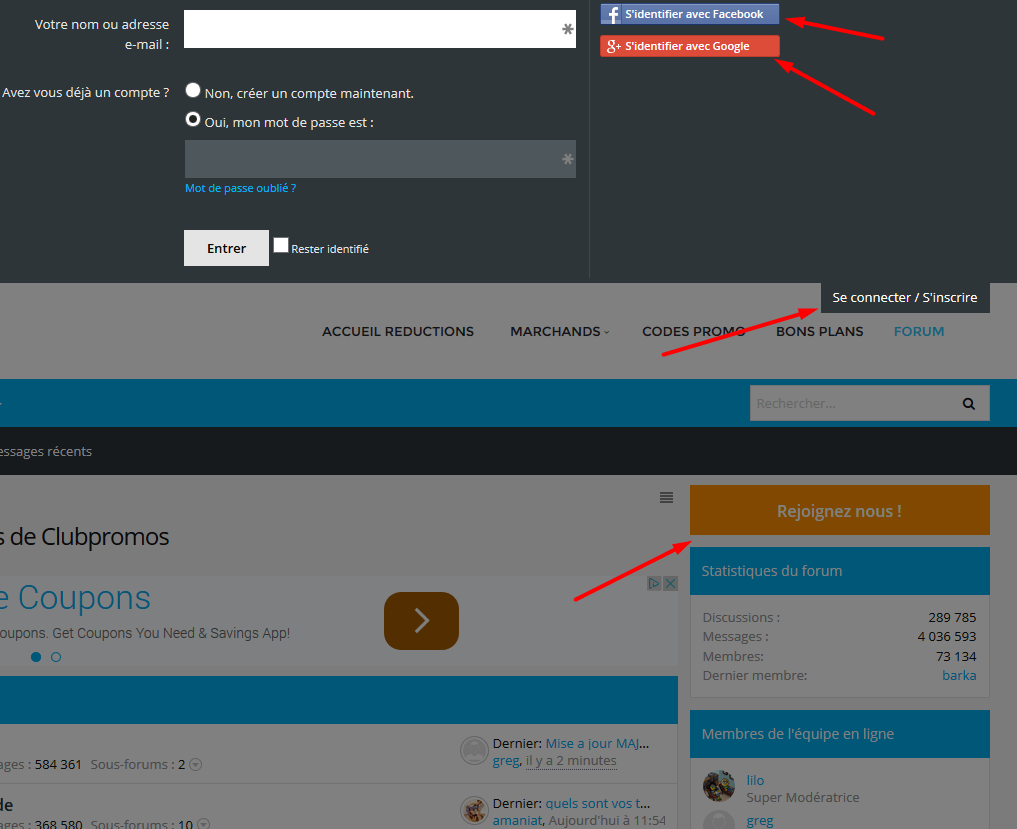Viewport: 1017px width, 829px height.
Task: Click the ad's orange arrow button
Action: [x=421, y=621]
